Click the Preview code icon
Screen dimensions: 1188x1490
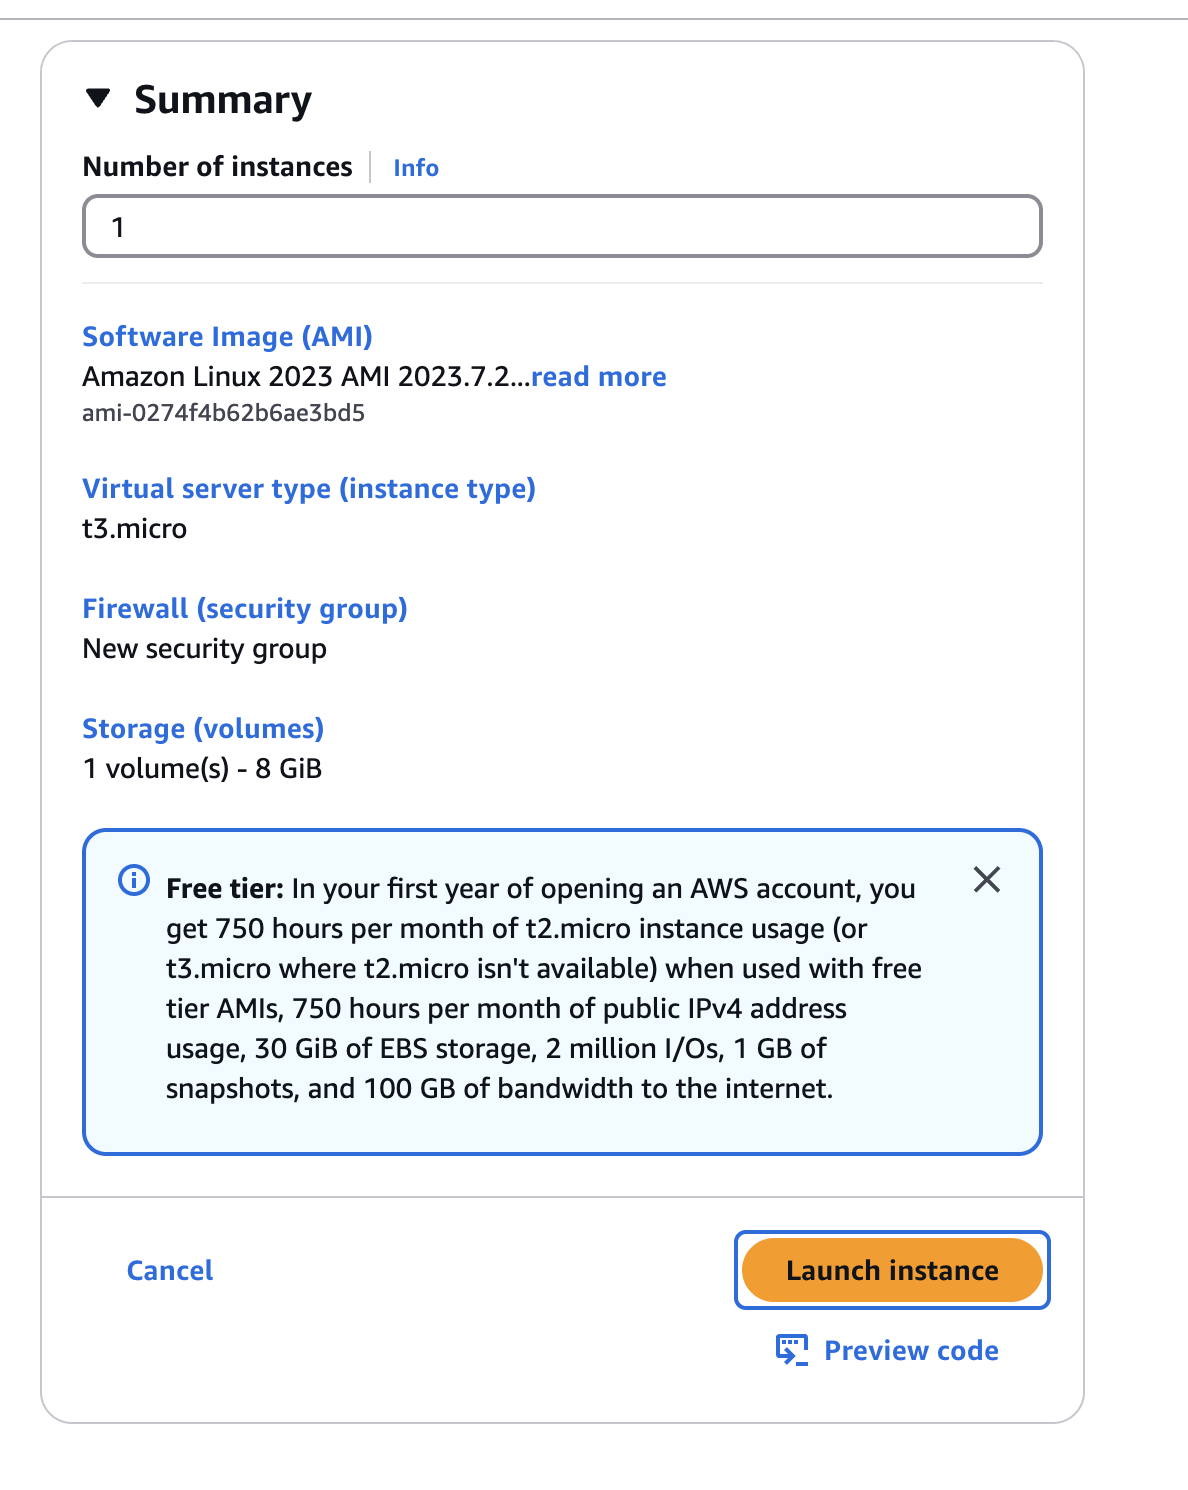(793, 1350)
